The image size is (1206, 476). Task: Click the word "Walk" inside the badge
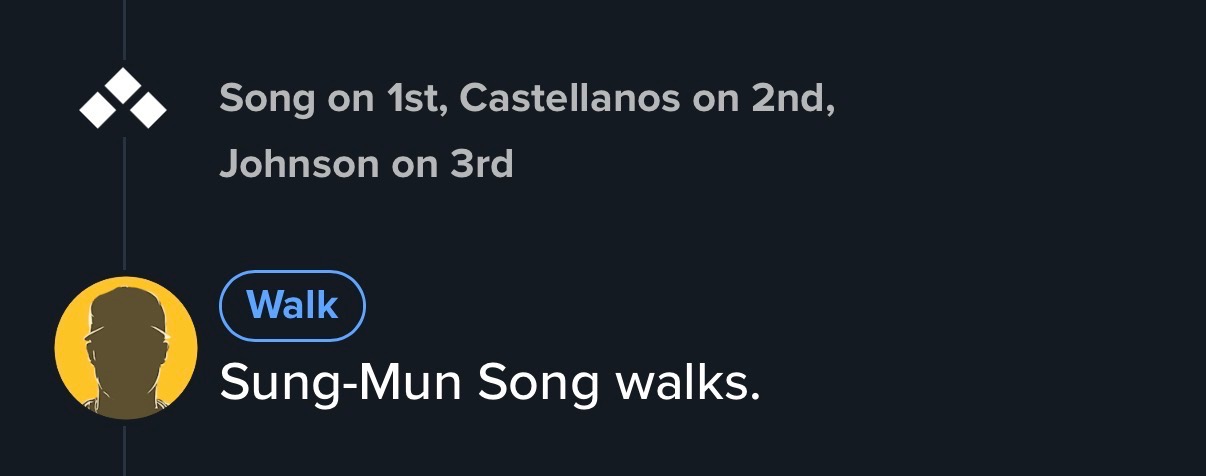point(292,306)
